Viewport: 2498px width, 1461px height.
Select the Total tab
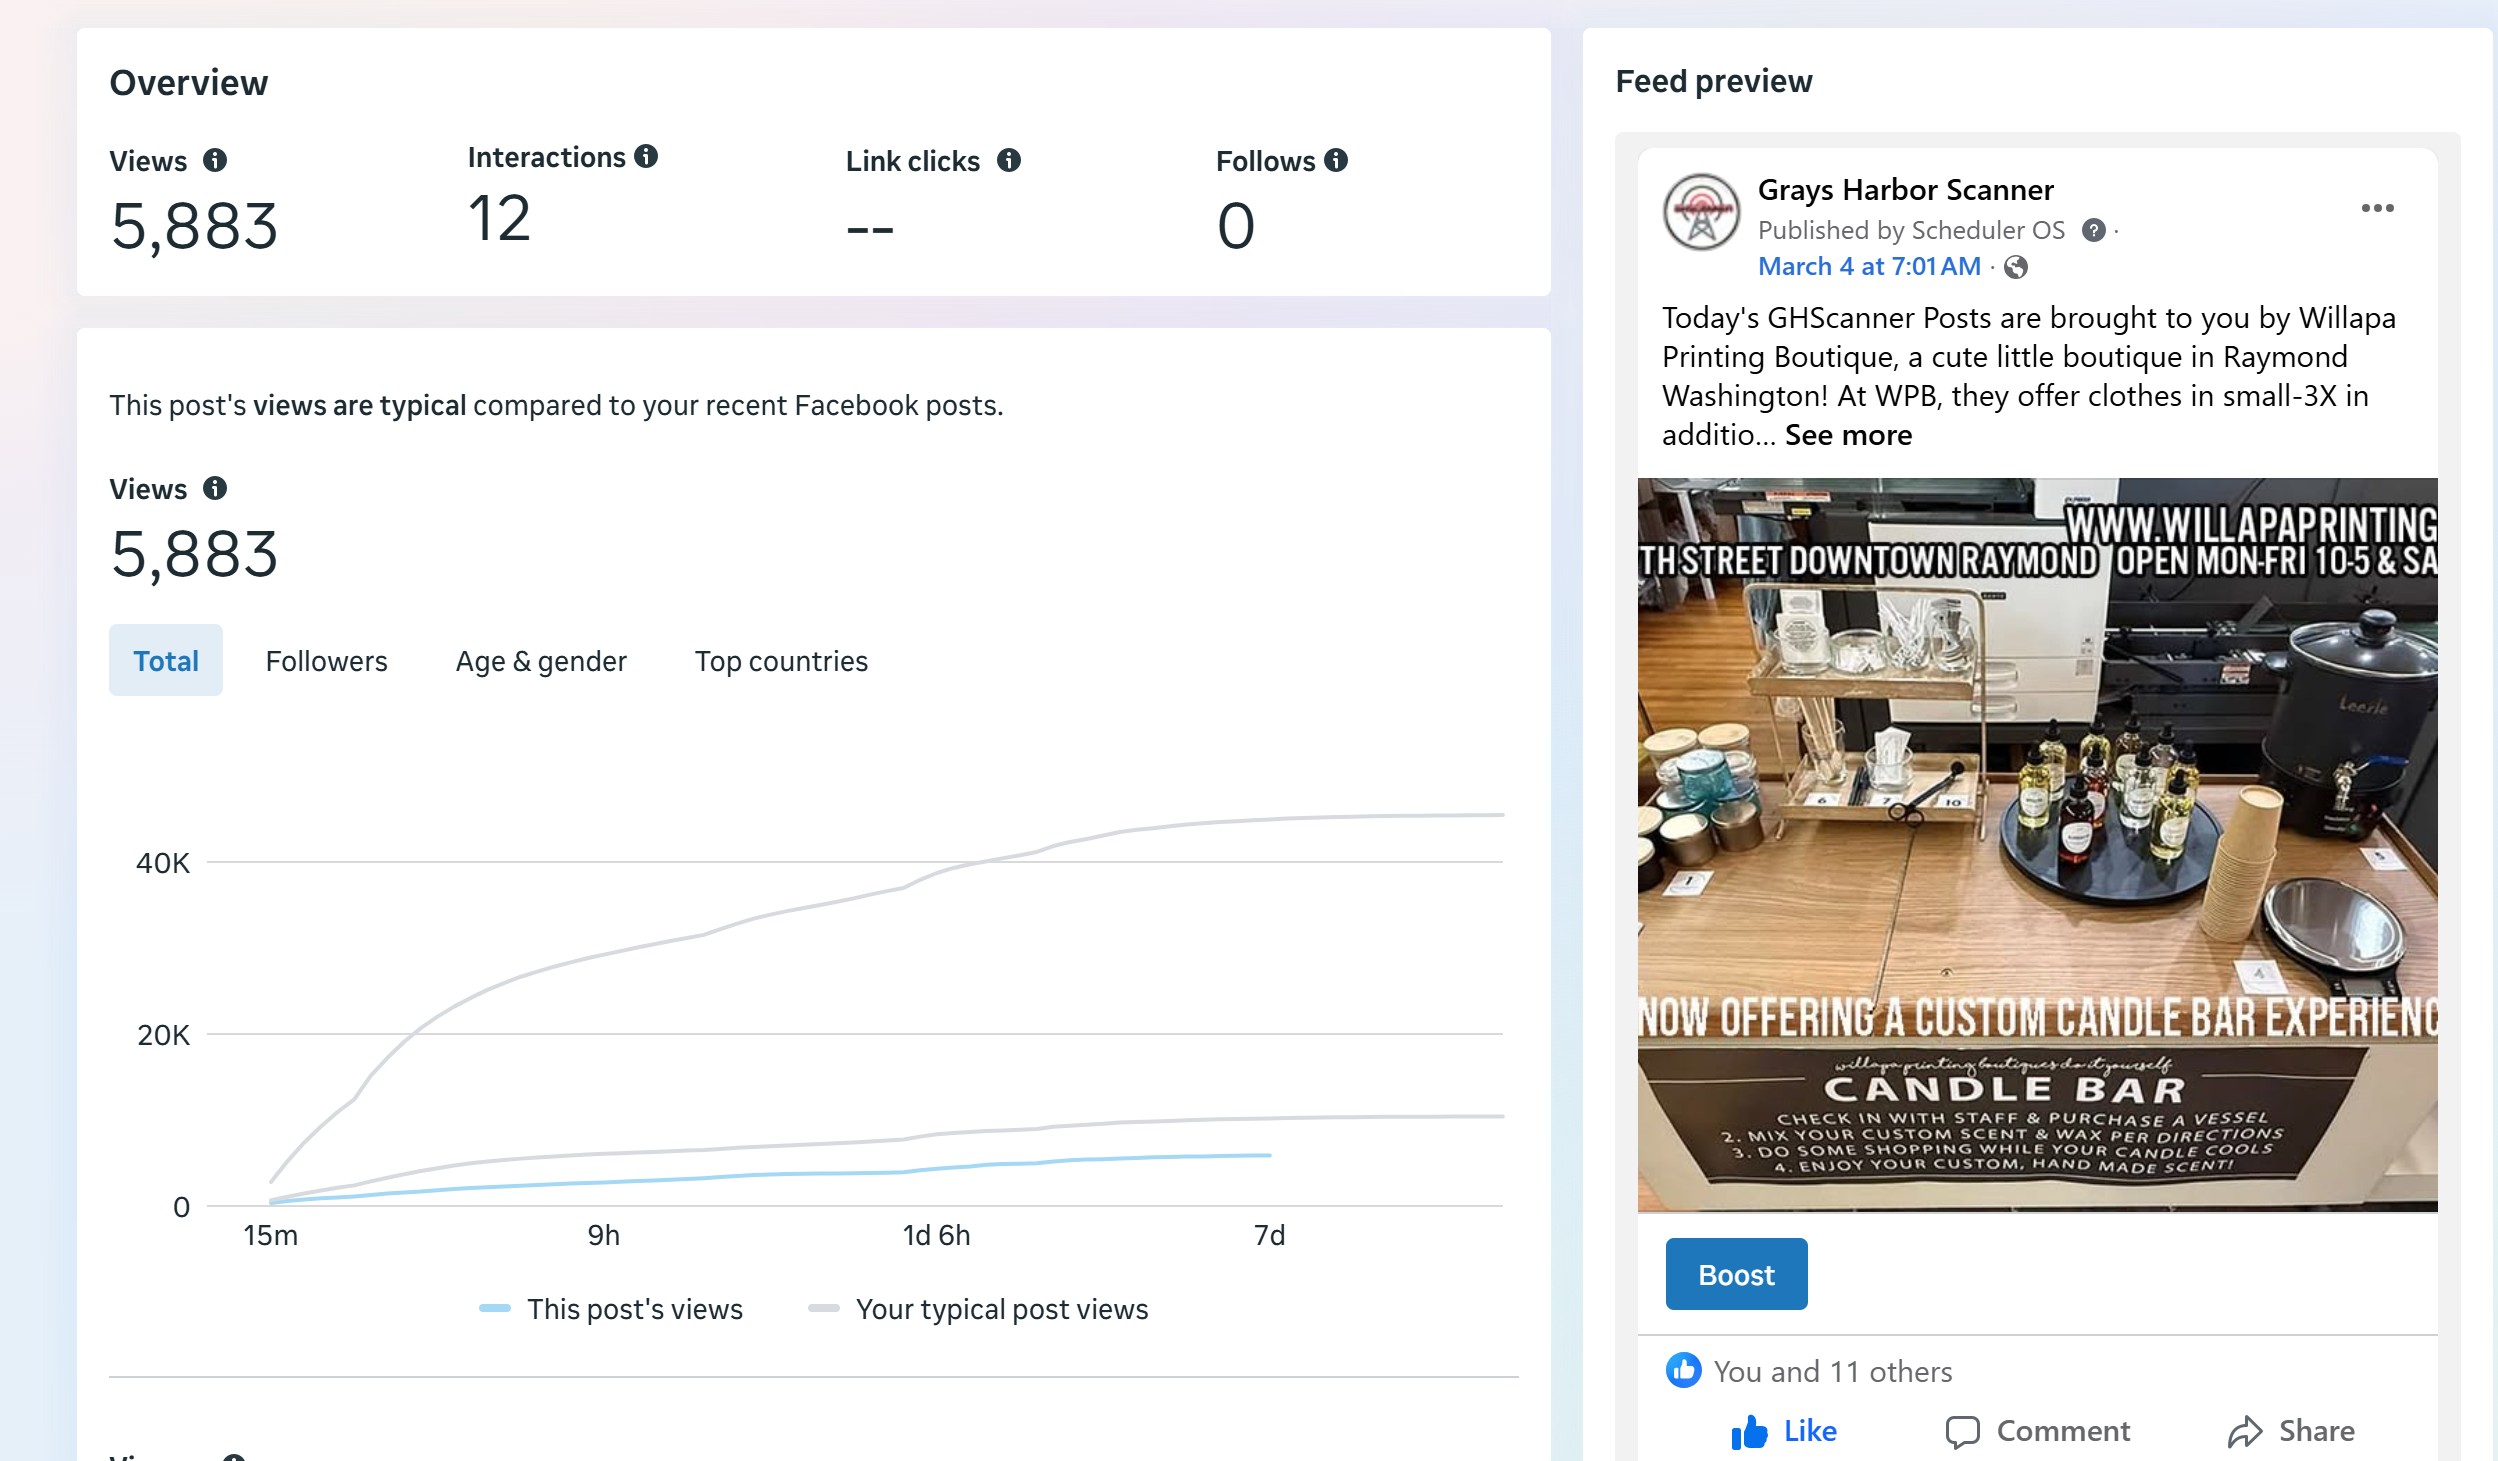pos(166,661)
